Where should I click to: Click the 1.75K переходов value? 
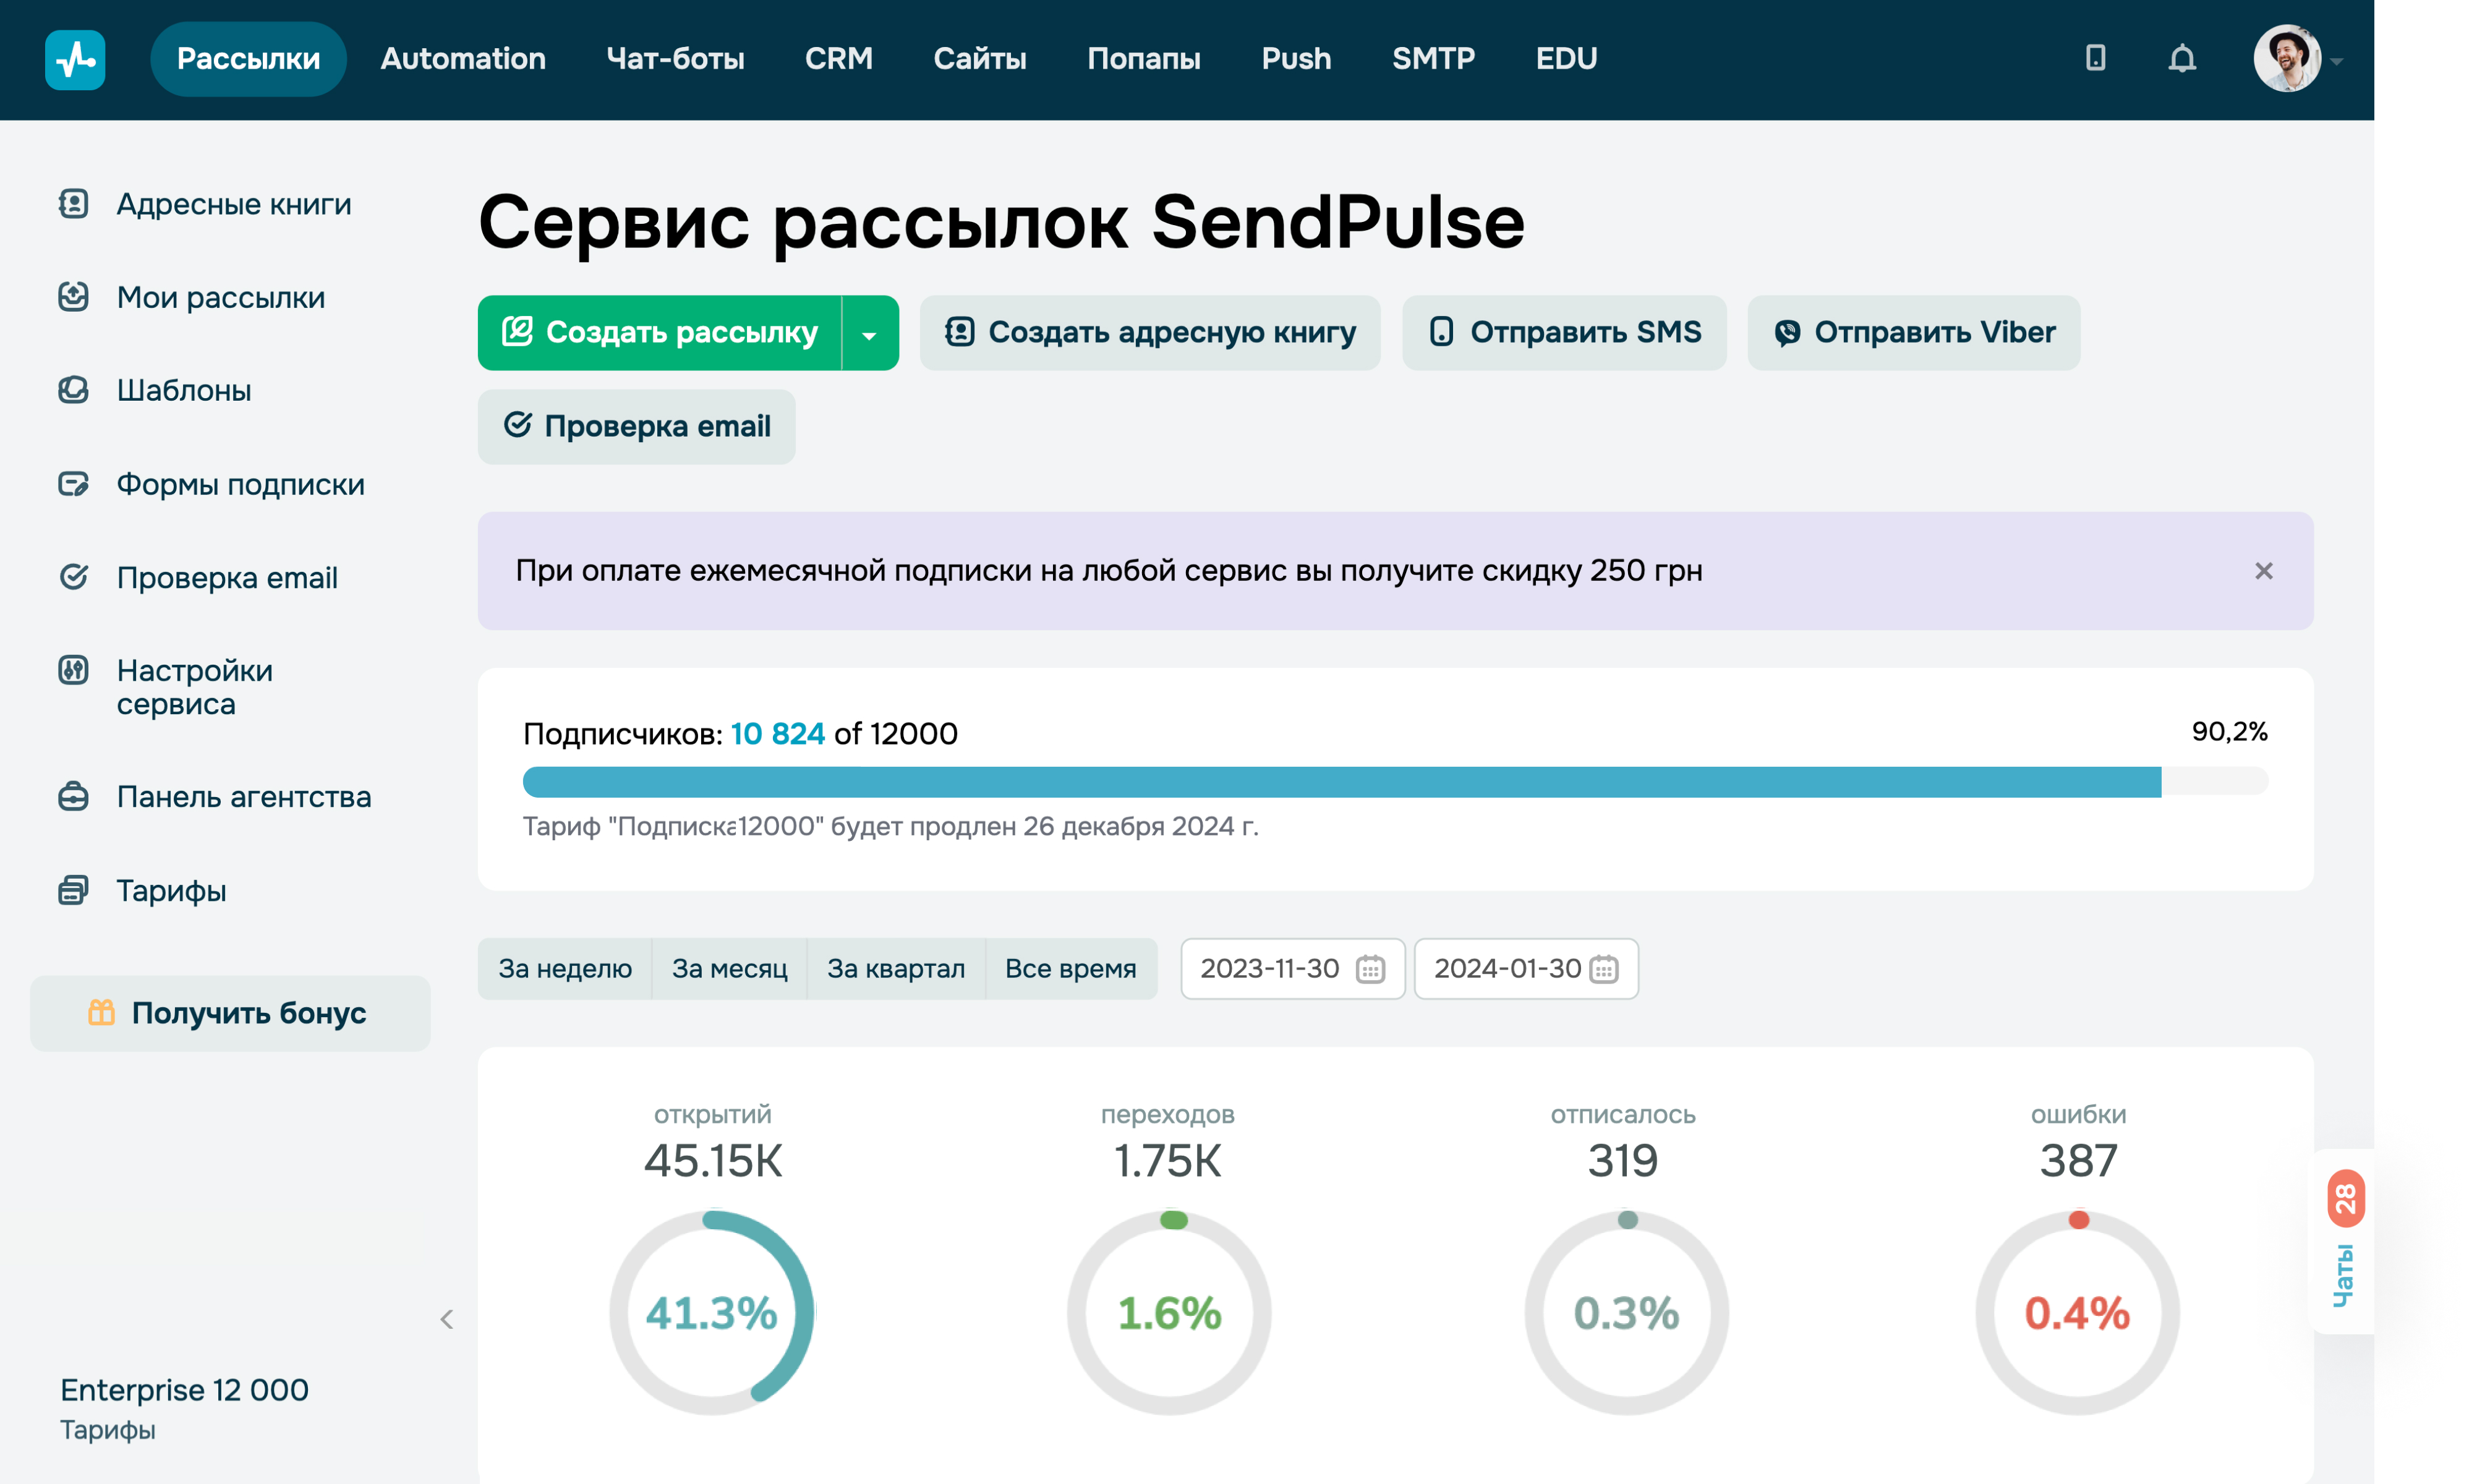1168,1162
